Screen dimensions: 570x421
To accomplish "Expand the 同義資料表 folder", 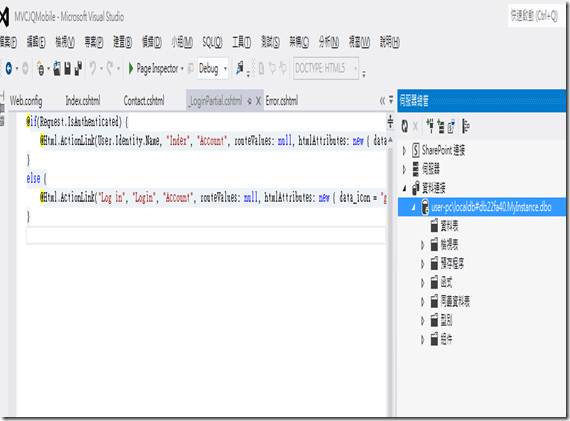I will point(422,302).
